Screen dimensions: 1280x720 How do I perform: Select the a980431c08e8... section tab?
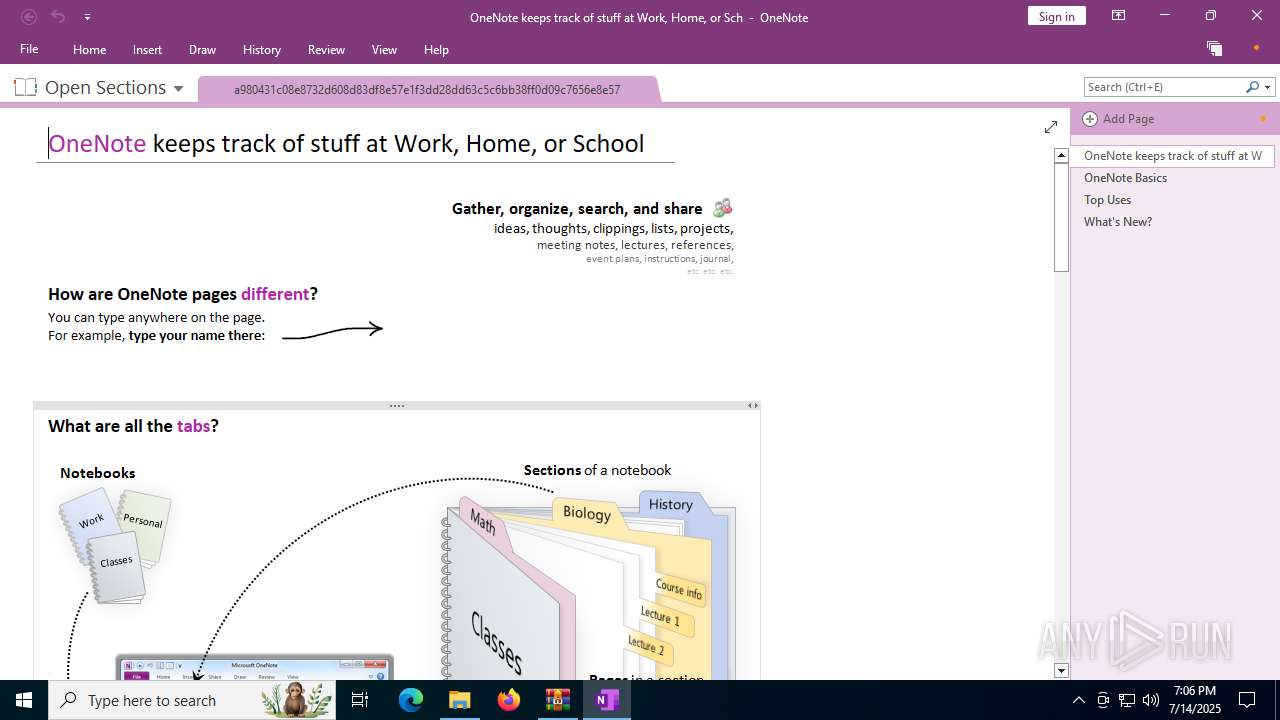427,90
